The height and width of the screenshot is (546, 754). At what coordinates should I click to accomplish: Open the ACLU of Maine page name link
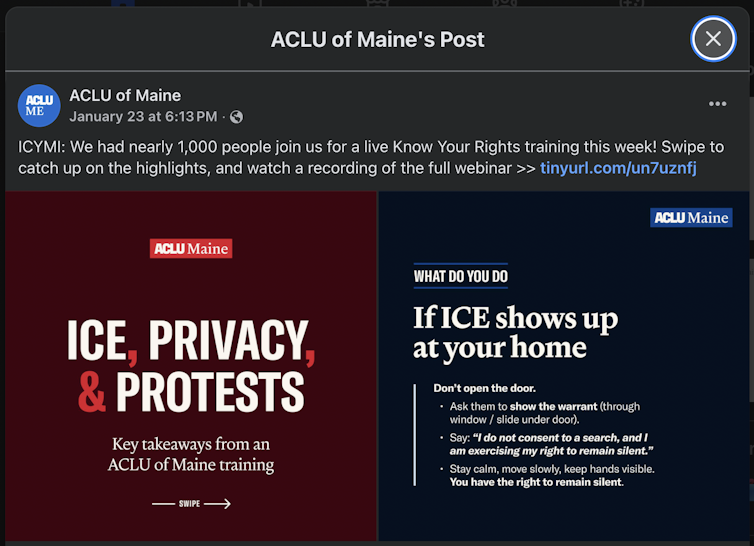click(x=125, y=96)
